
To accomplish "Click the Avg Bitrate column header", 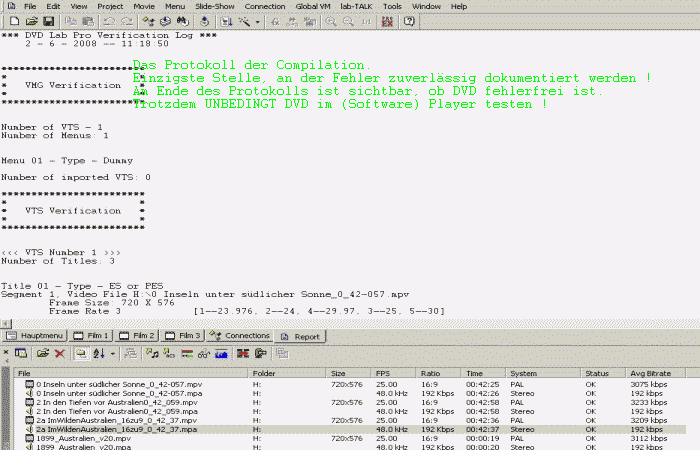I will point(656,373).
